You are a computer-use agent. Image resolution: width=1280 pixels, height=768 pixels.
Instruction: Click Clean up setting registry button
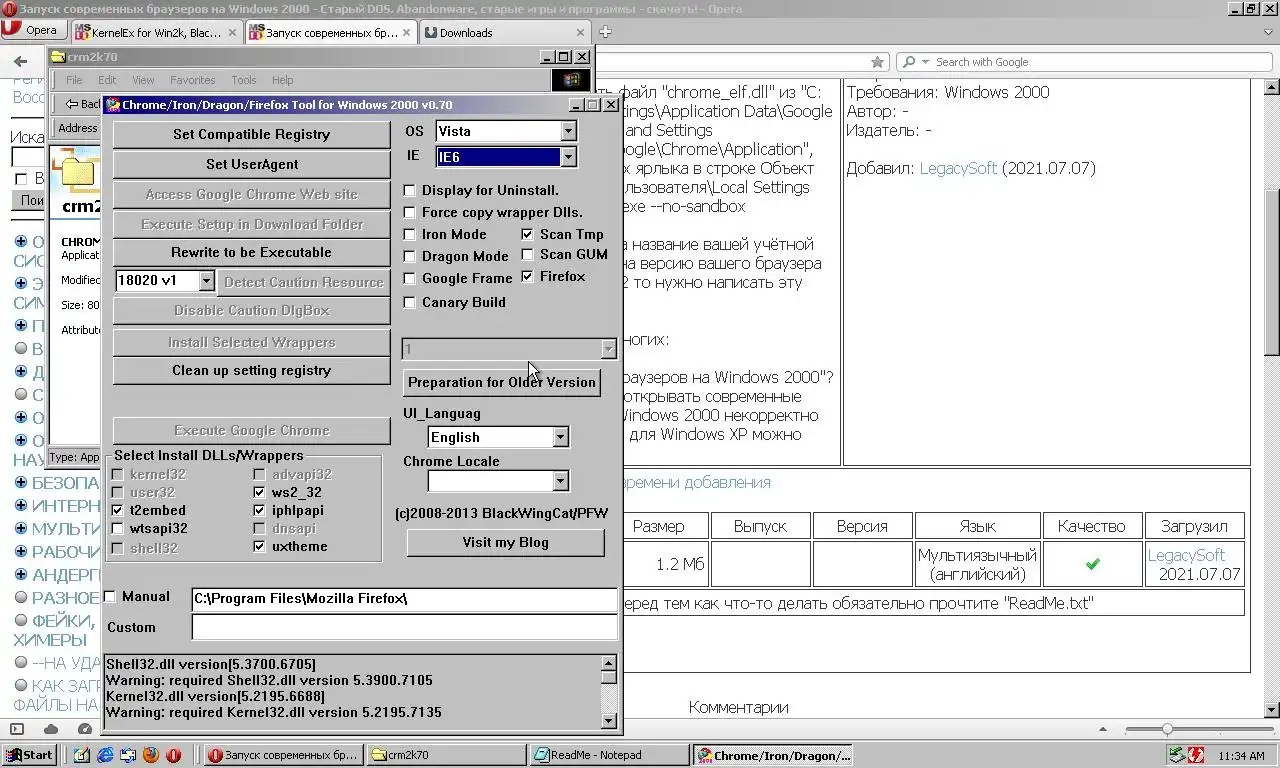pos(251,370)
